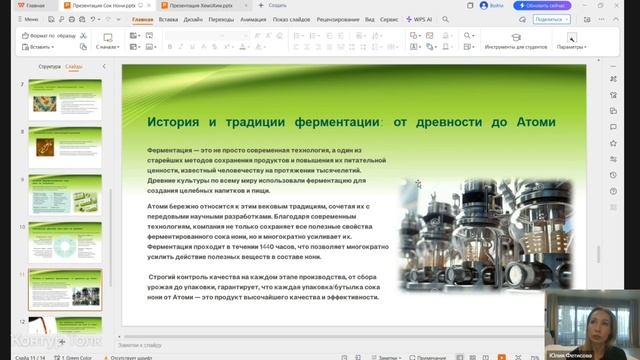Open the bulleted list dropdown

(298, 36)
